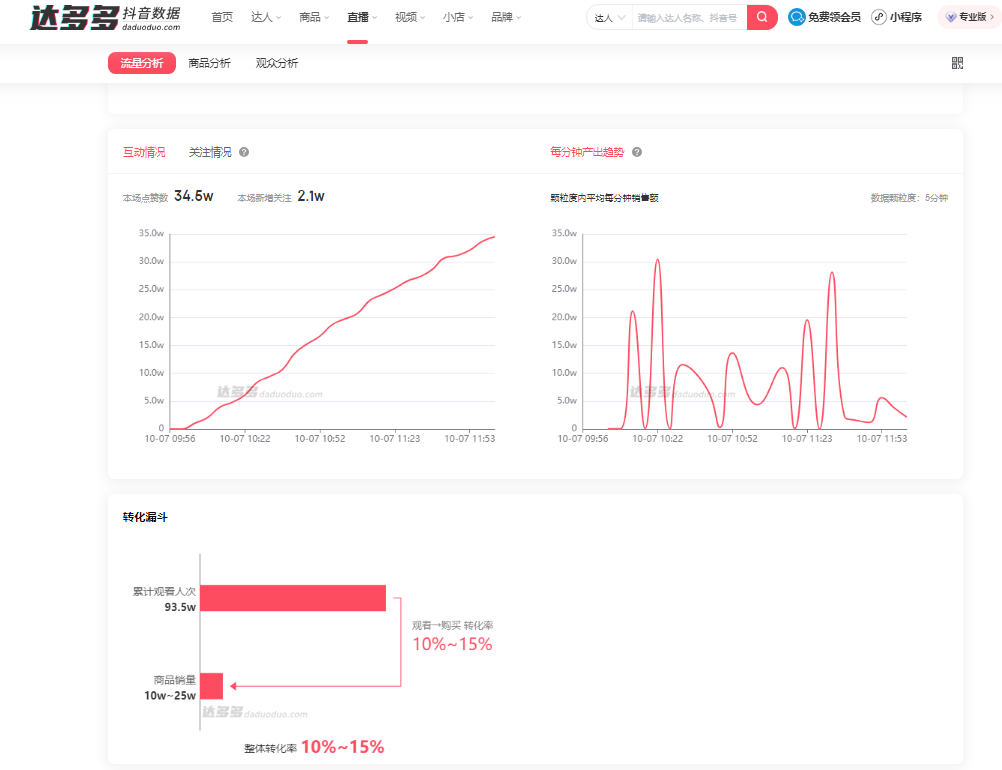Click the 小程序 mini-program icon
This screenshot has width=1002, height=770.
(879, 17)
